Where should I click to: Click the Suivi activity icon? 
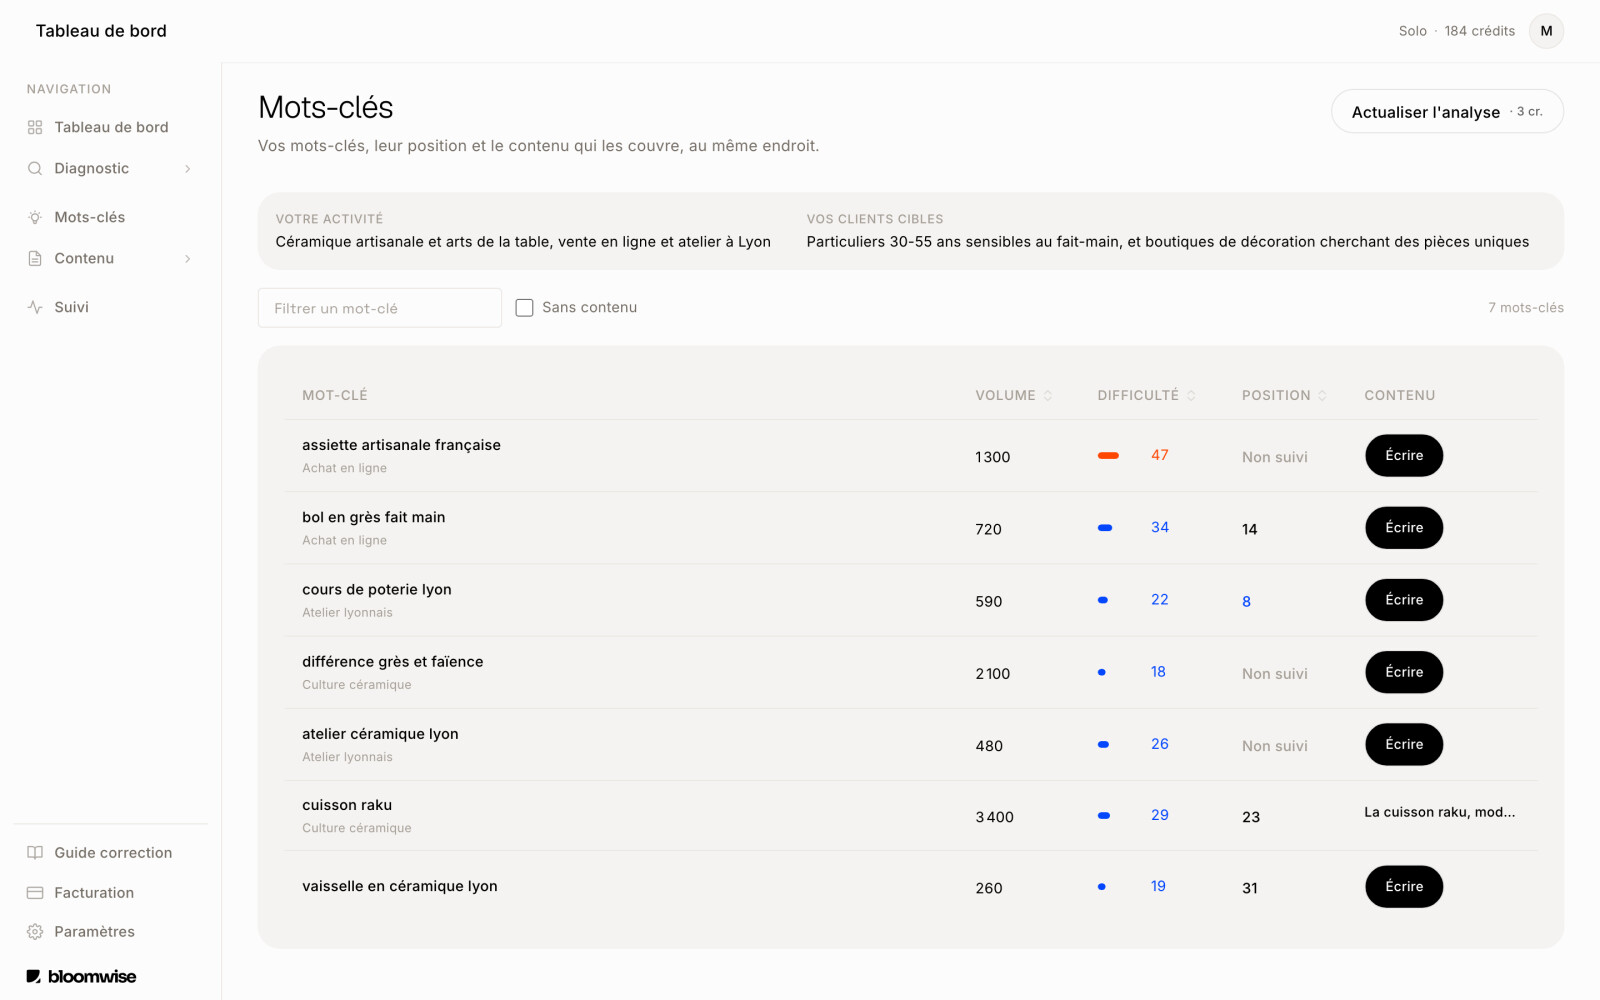tap(35, 307)
